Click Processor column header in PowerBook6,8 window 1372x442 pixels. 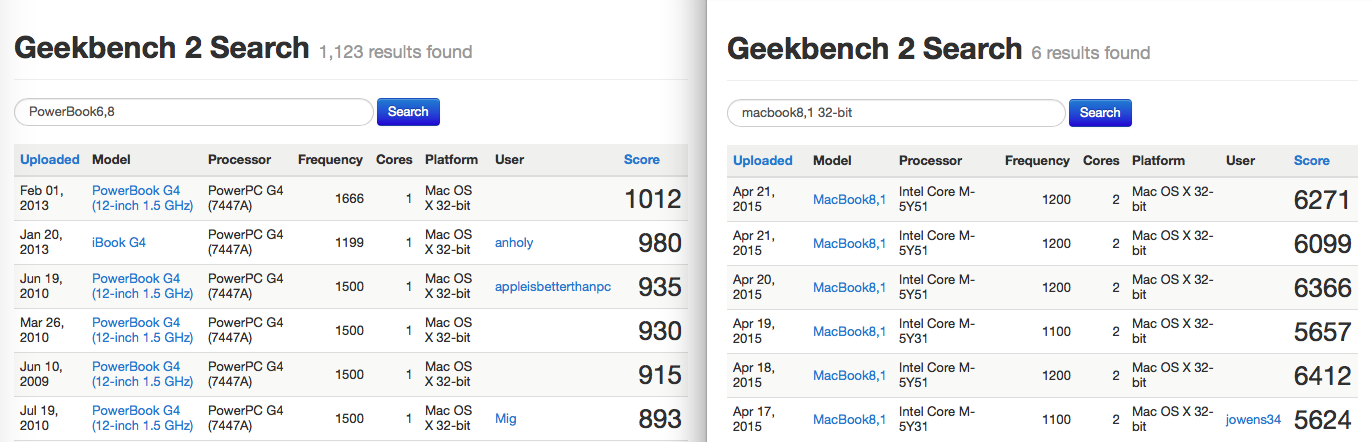(239, 159)
